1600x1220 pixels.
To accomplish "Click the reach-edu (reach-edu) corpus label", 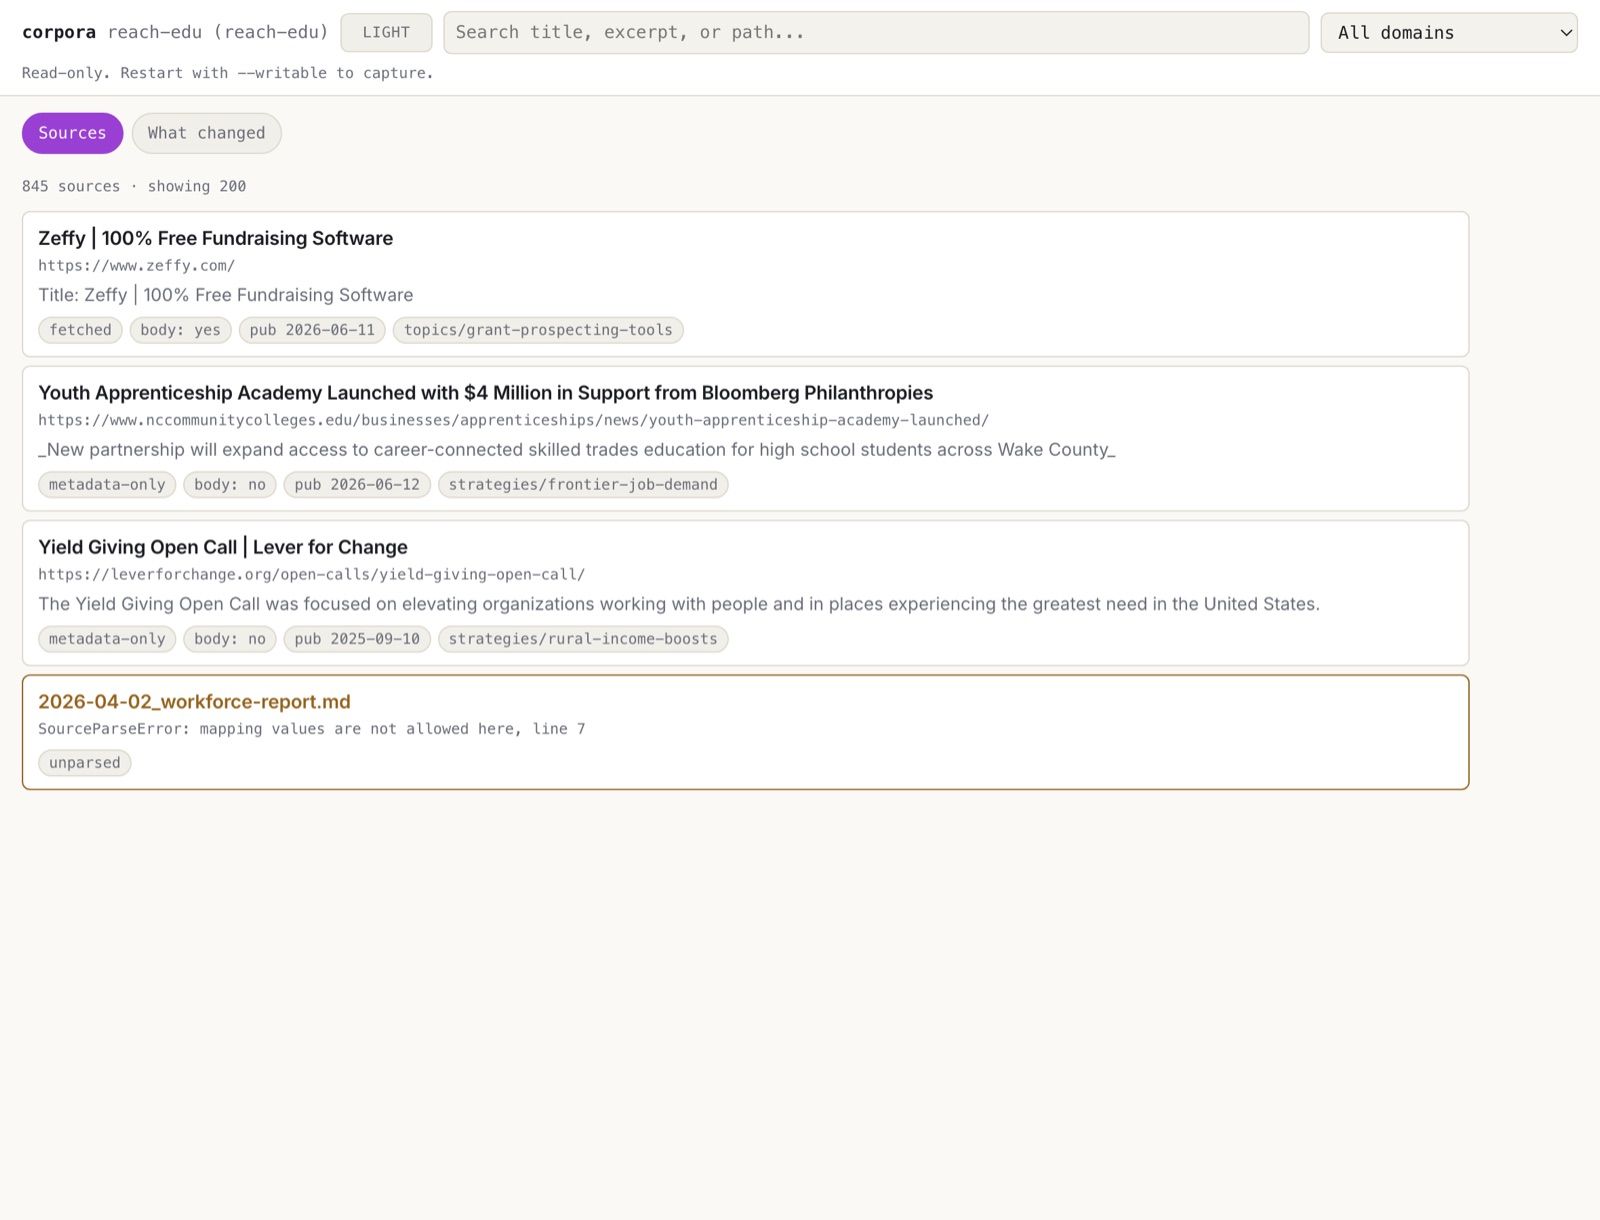I will point(218,32).
